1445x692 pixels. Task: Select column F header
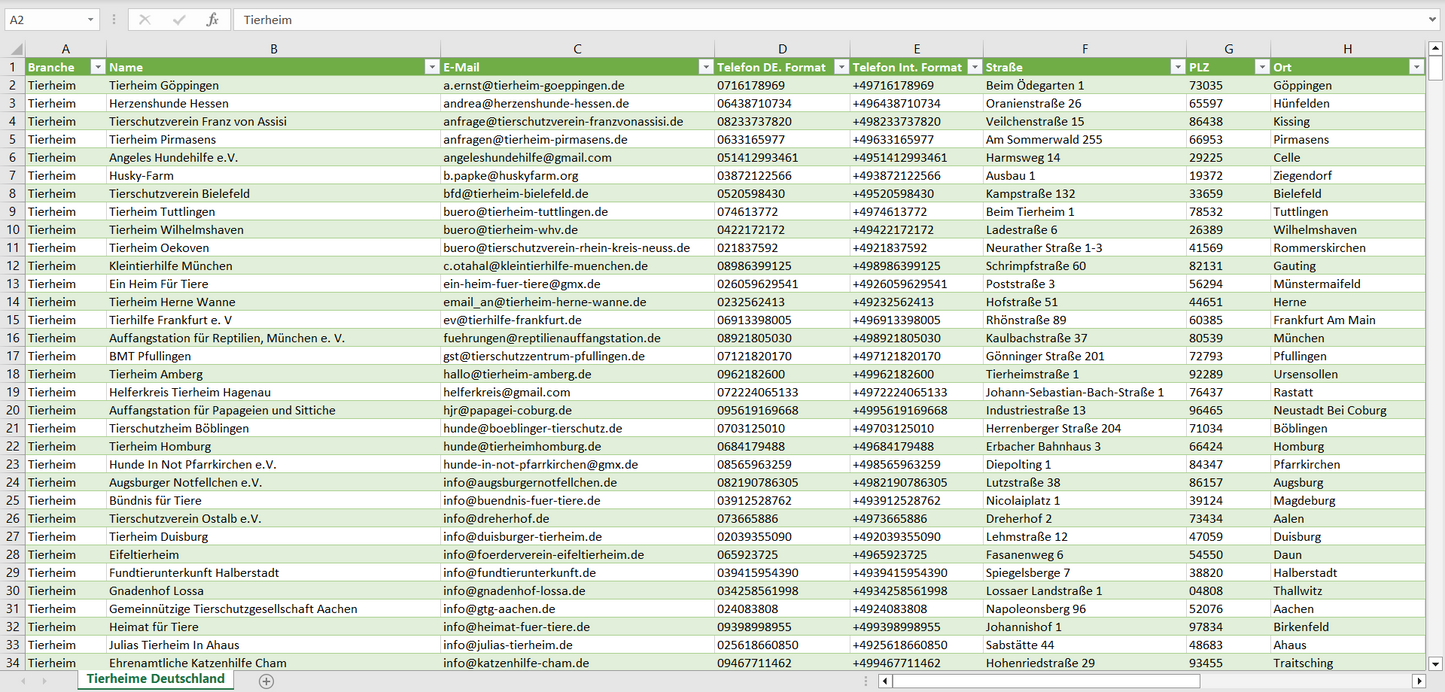pyautogui.click(x=1085, y=49)
